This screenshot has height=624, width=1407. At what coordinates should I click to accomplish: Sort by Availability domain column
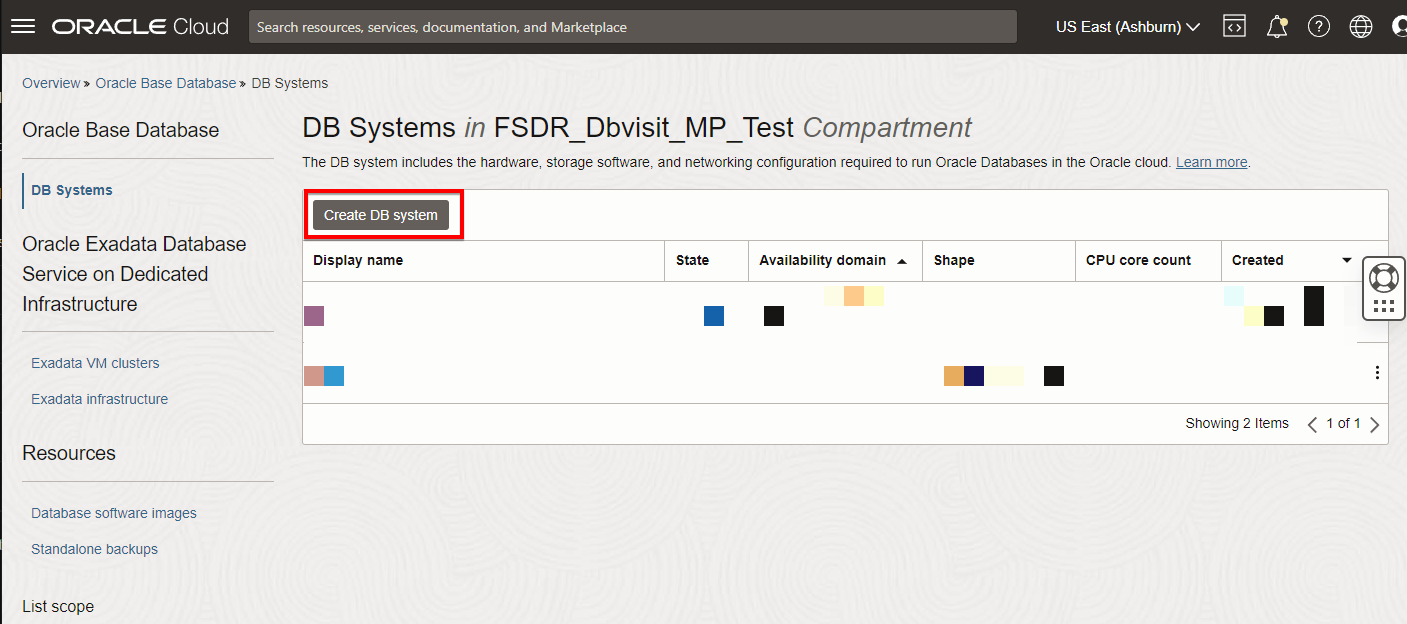point(833,260)
